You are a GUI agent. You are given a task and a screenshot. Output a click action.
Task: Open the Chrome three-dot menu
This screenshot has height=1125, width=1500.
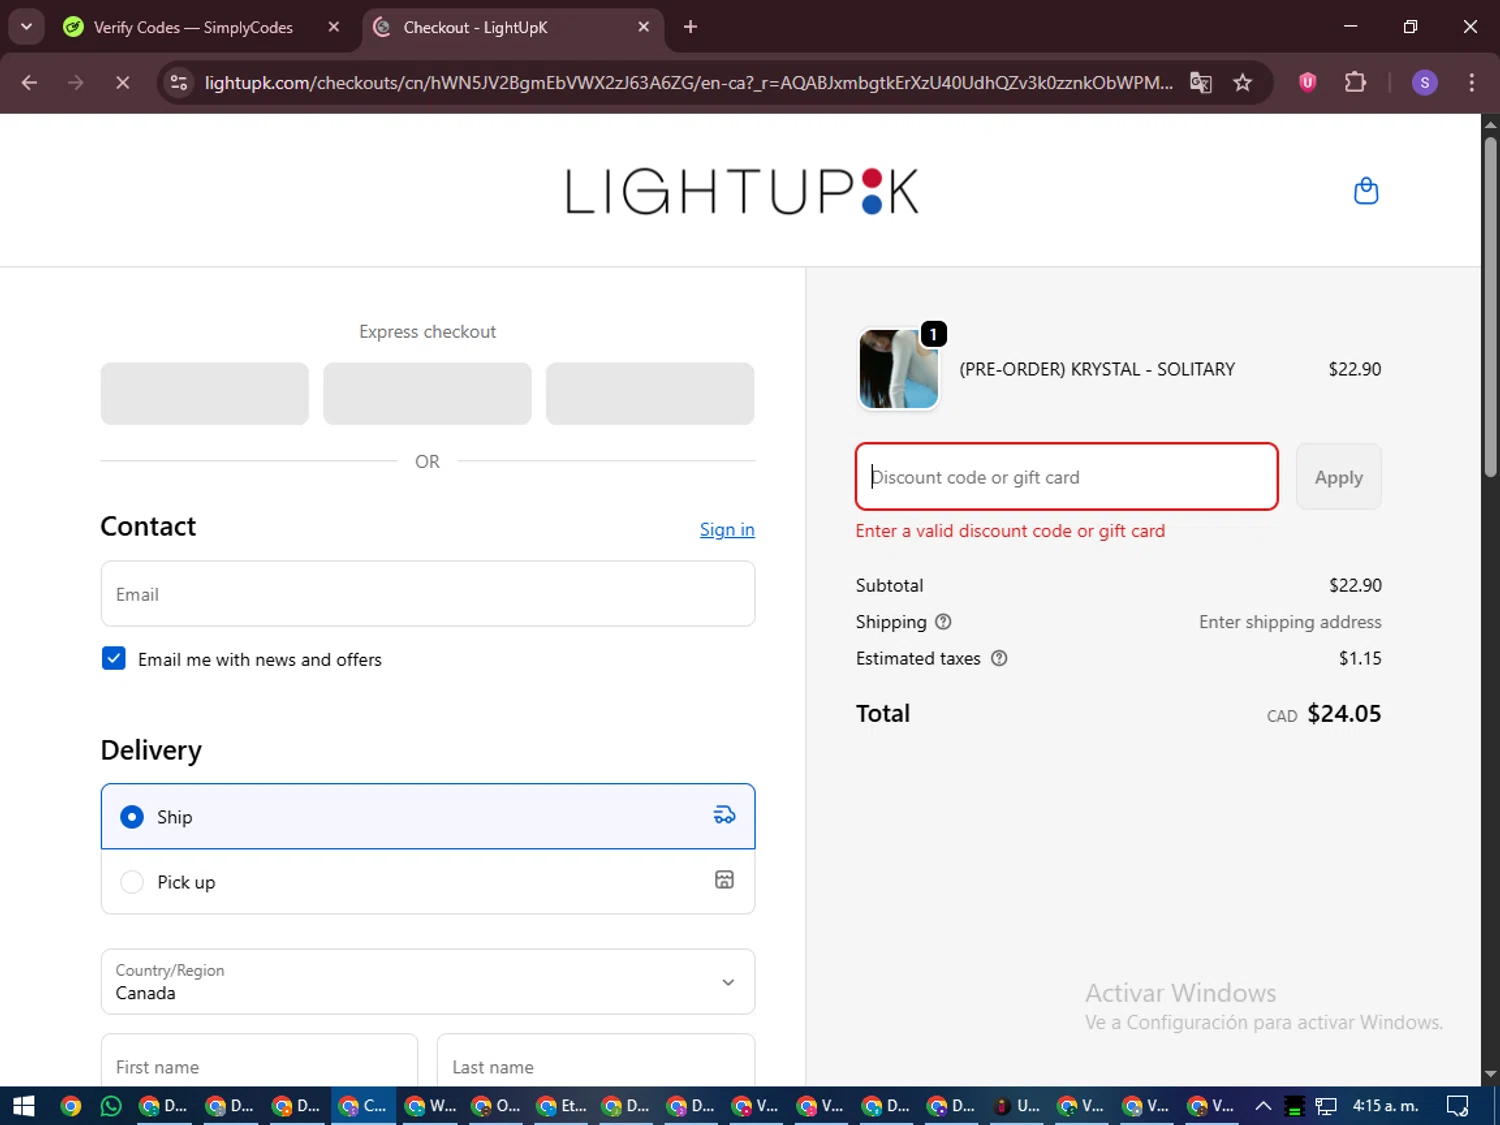pyautogui.click(x=1471, y=82)
